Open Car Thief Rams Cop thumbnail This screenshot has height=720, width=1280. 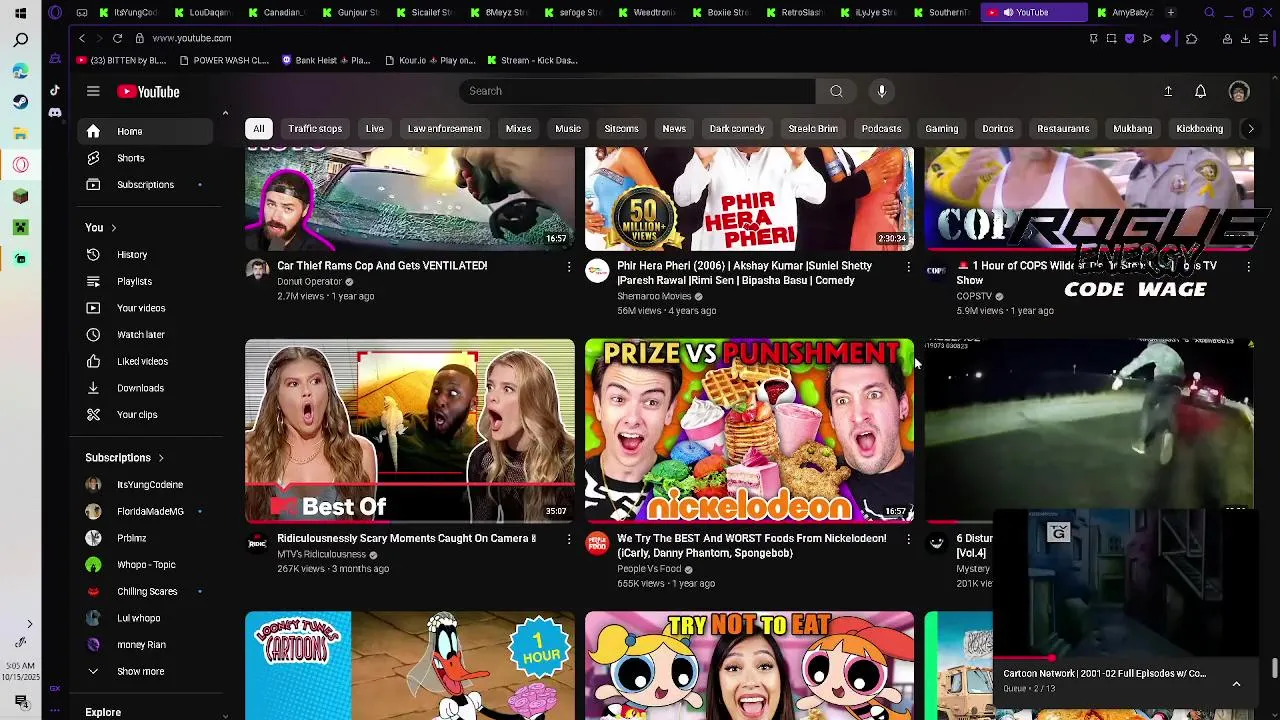[410, 198]
